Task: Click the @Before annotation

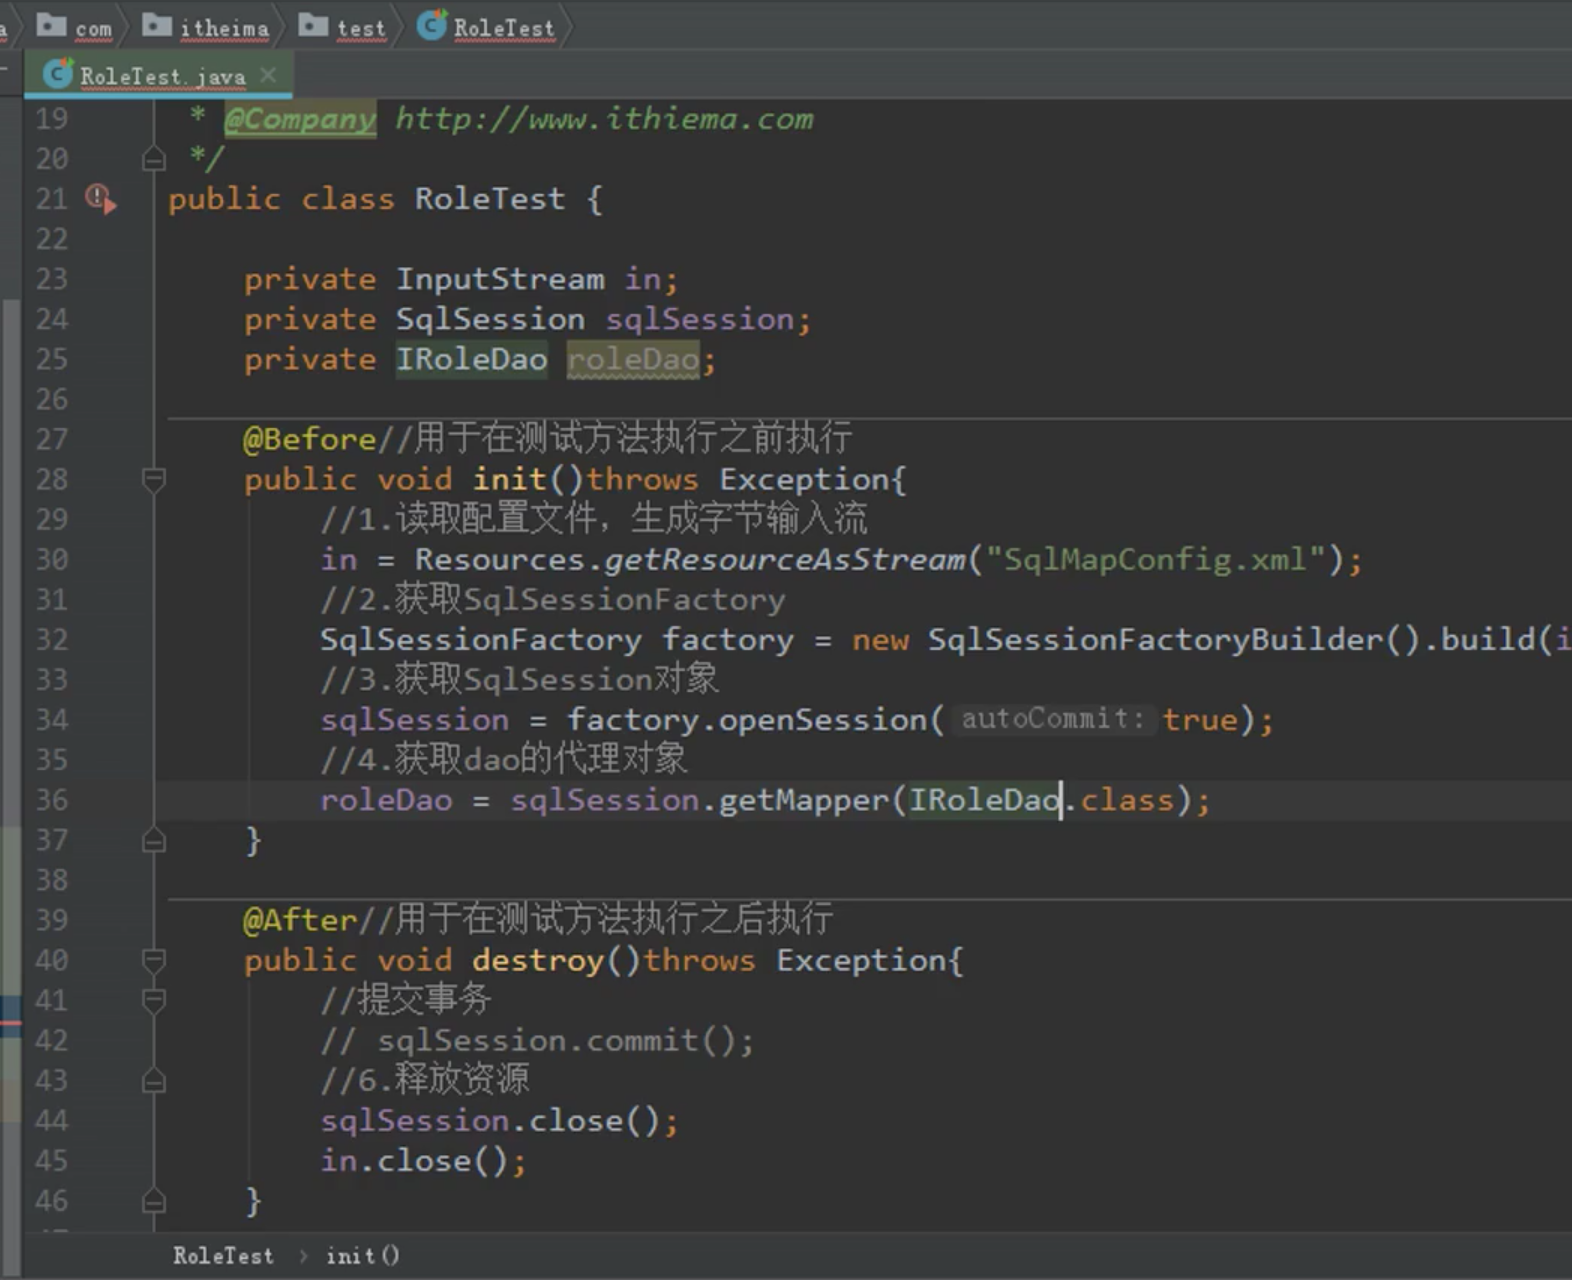Action: (309, 439)
